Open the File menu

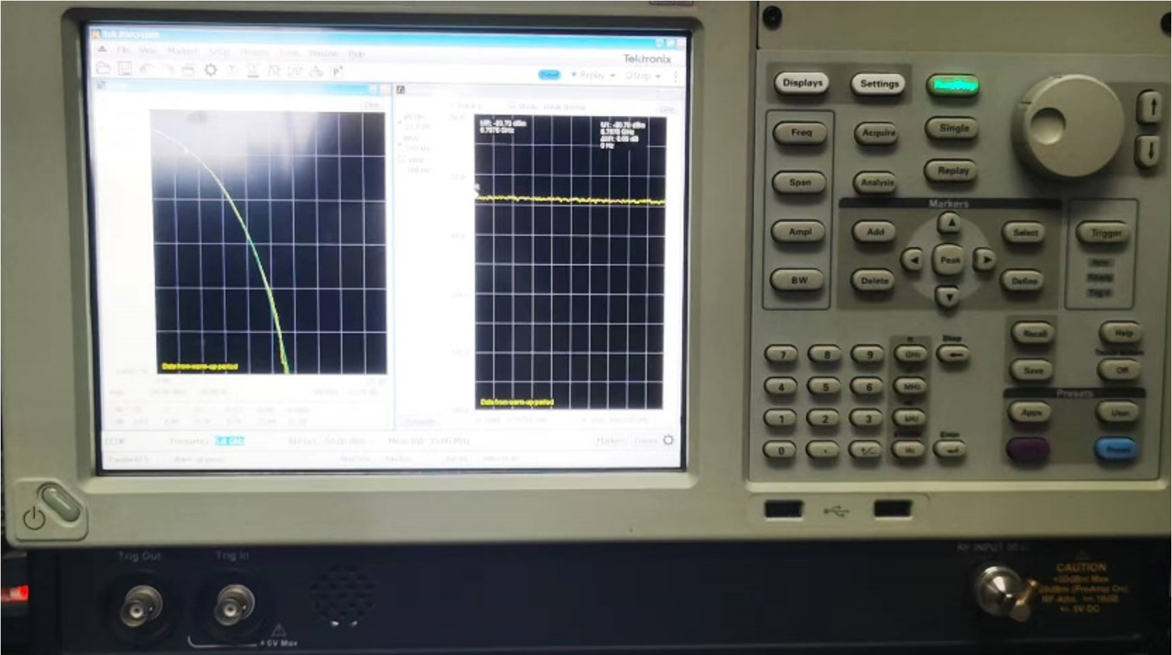124,52
